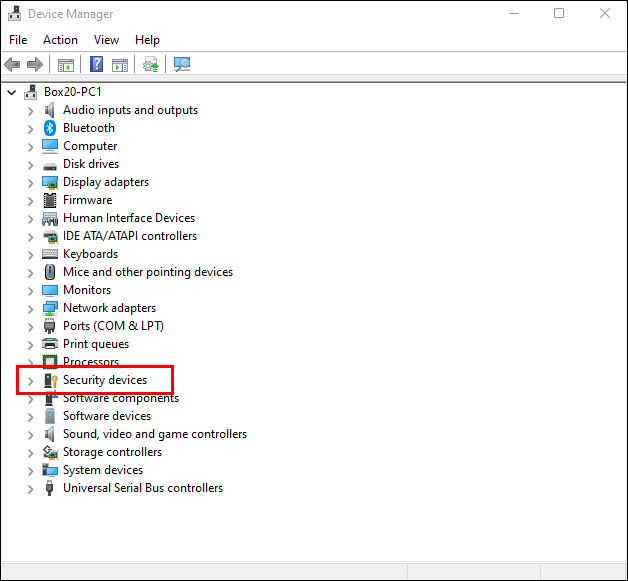Open the View menu
This screenshot has height=581, width=628.
click(106, 40)
